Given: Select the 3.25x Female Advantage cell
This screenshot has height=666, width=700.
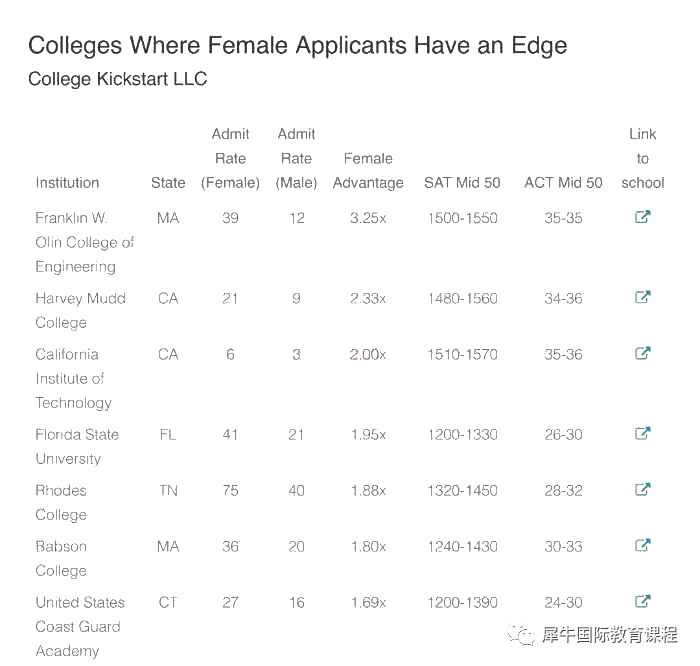Looking at the screenshot, I should (368, 218).
